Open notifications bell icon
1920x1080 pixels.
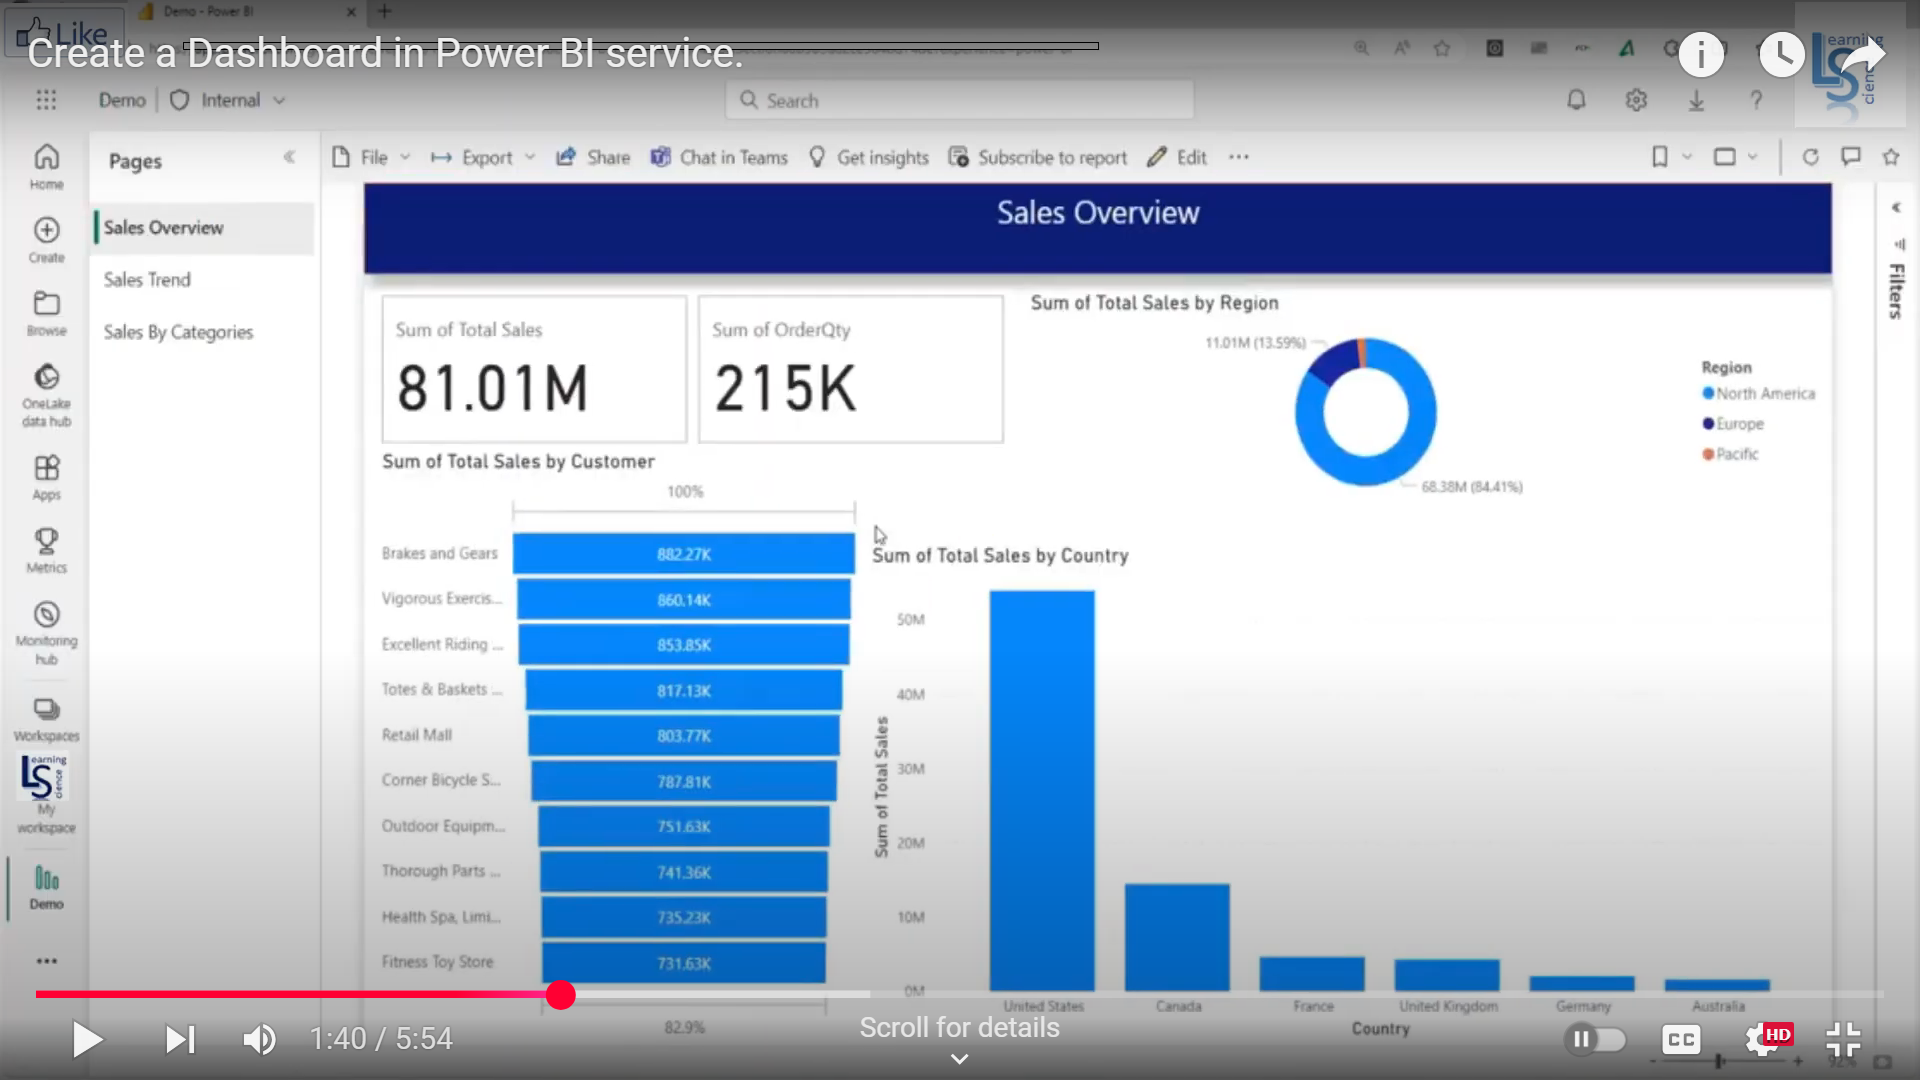[x=1576, y=100]
